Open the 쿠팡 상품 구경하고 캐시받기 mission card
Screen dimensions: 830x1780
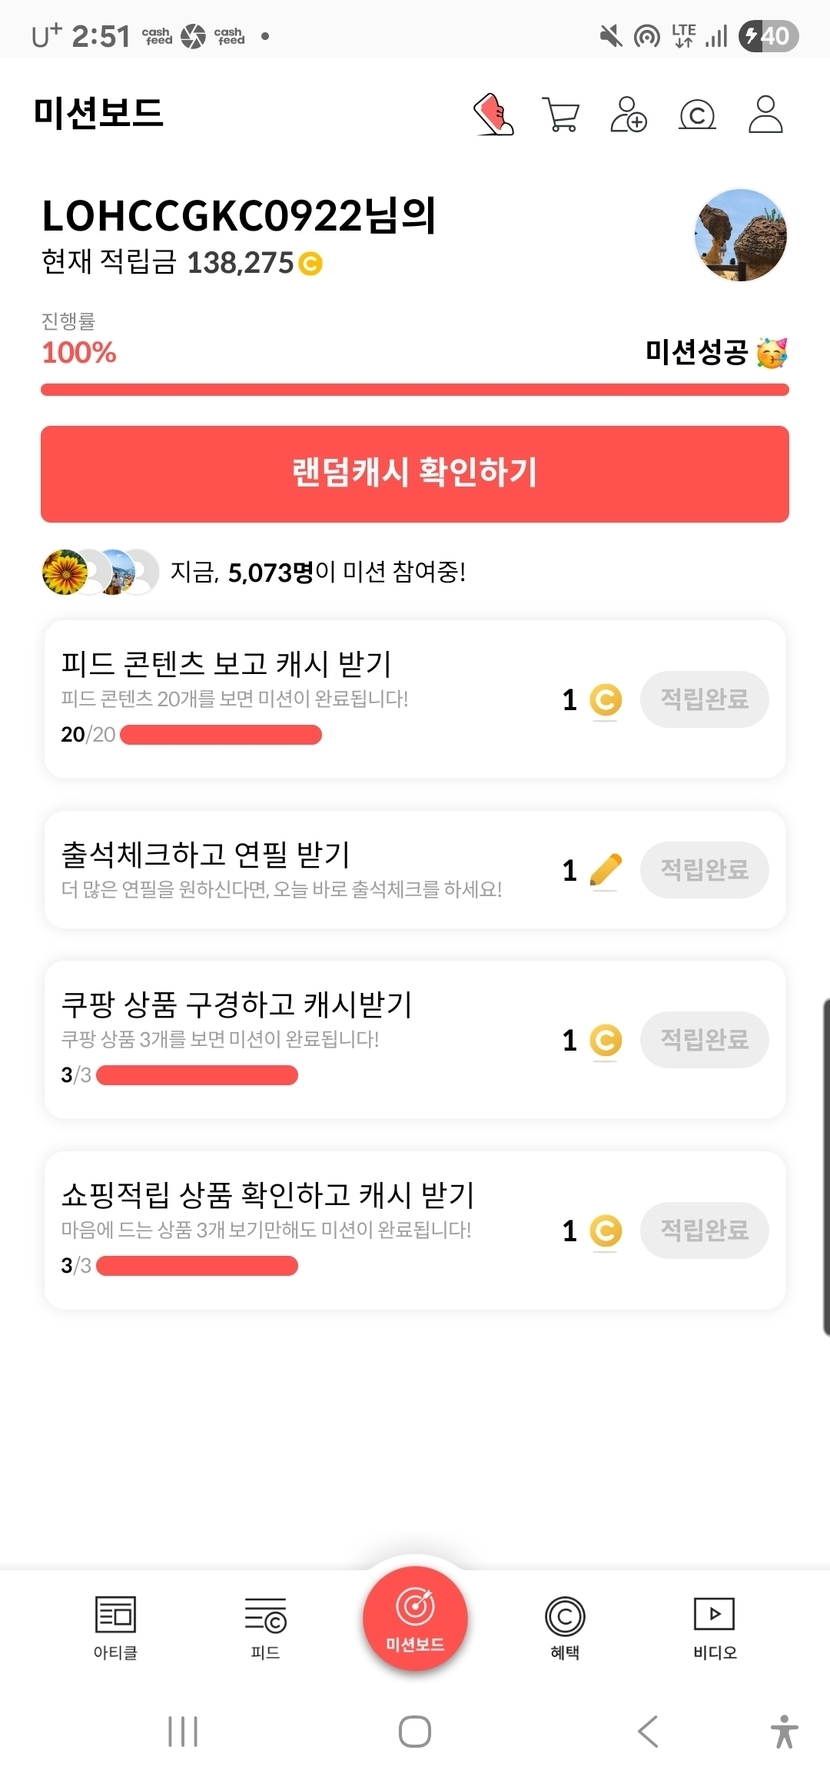pyautogui.click(x=300, y=1039)
